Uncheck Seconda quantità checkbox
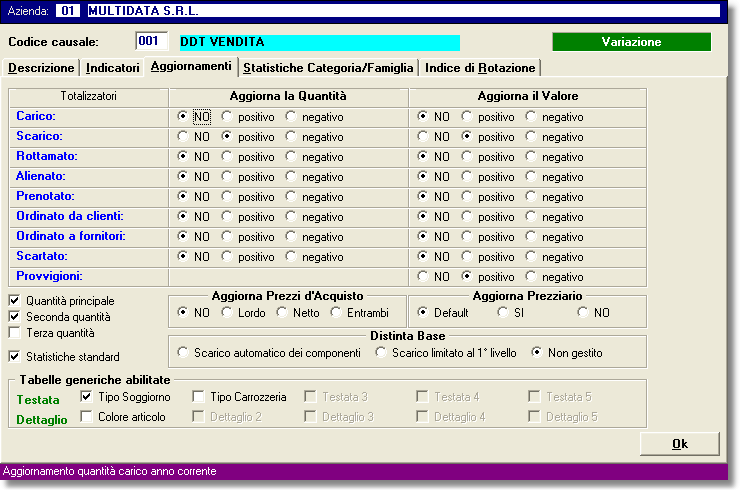 (x=15, y=317)
